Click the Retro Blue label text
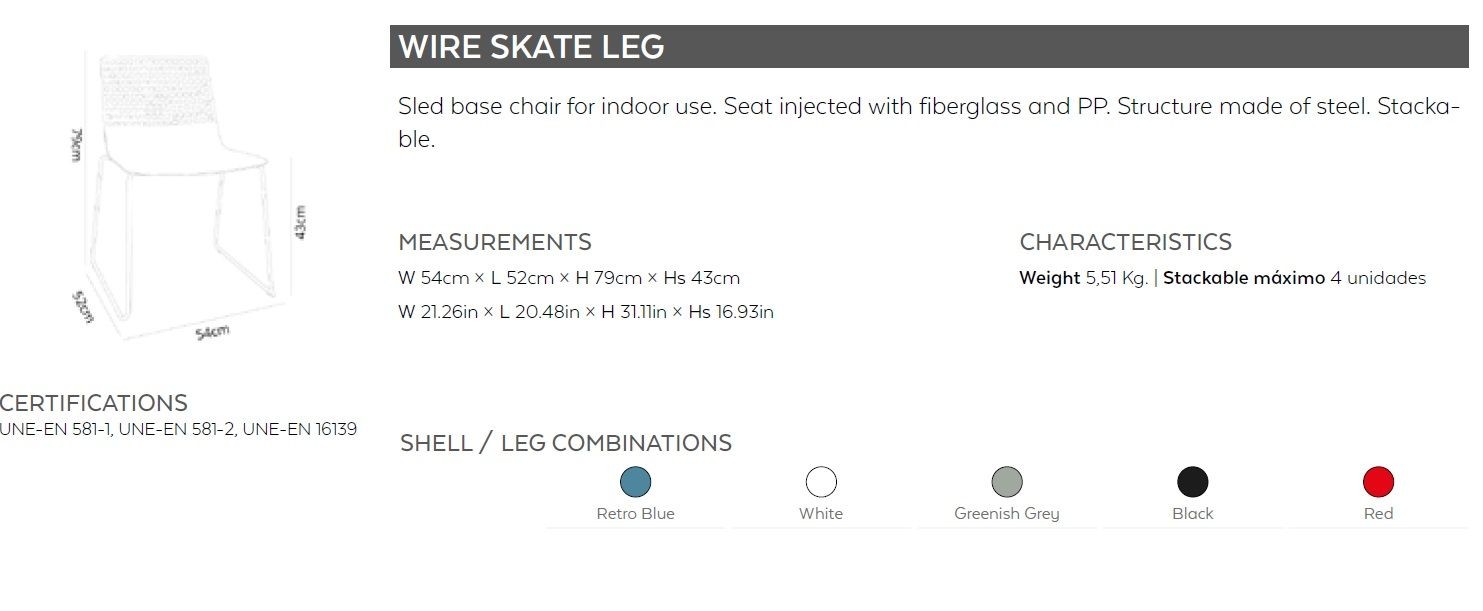This screenshot has width=1483, height=611. click(x=635, y=514)
